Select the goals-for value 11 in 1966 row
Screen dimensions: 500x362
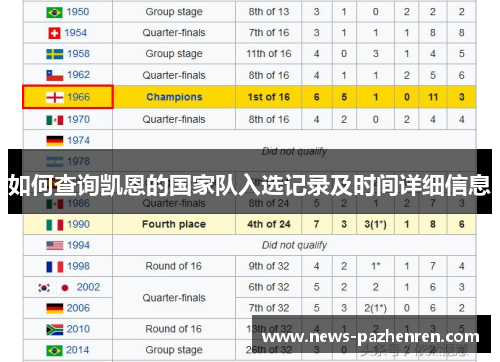point(433,97)
